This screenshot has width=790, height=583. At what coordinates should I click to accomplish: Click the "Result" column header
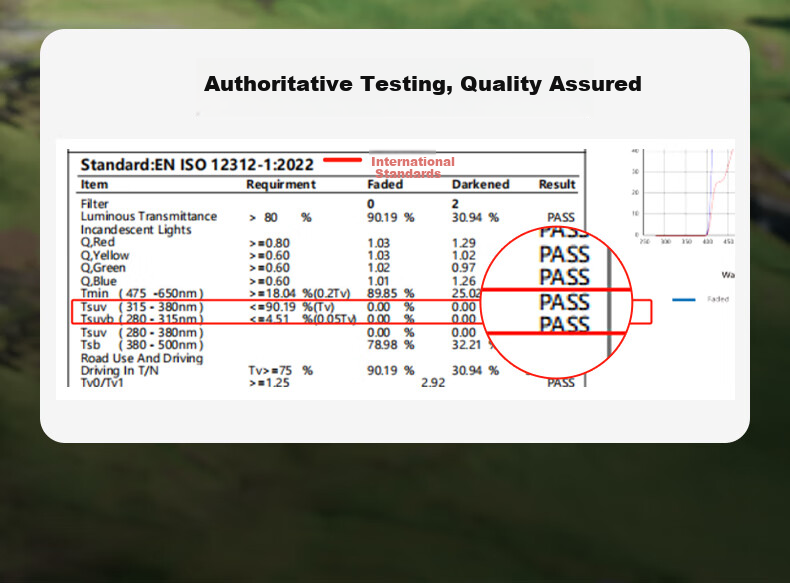[x=557, y=184]
